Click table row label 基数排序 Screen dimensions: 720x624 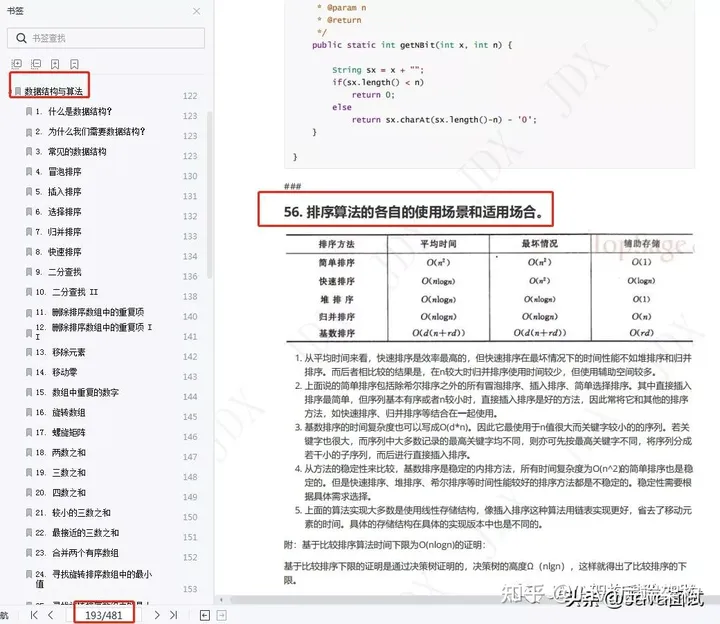click(337, 333)
